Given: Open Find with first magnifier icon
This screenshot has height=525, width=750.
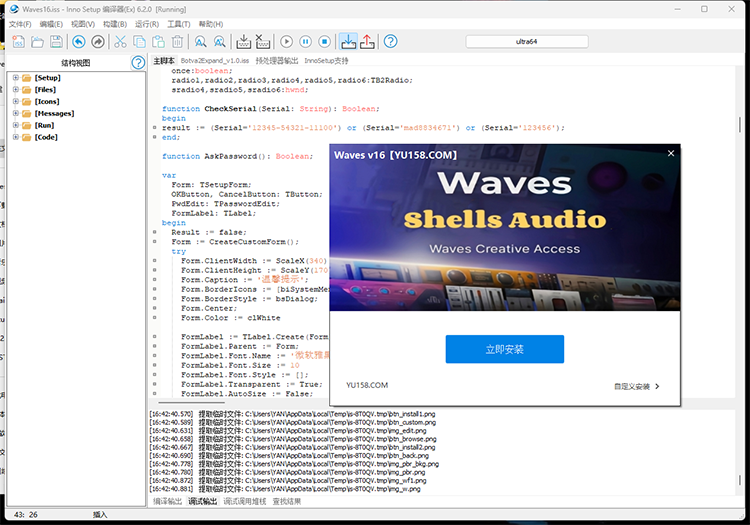Looking at the screenshot, I should tap(200, 42).
